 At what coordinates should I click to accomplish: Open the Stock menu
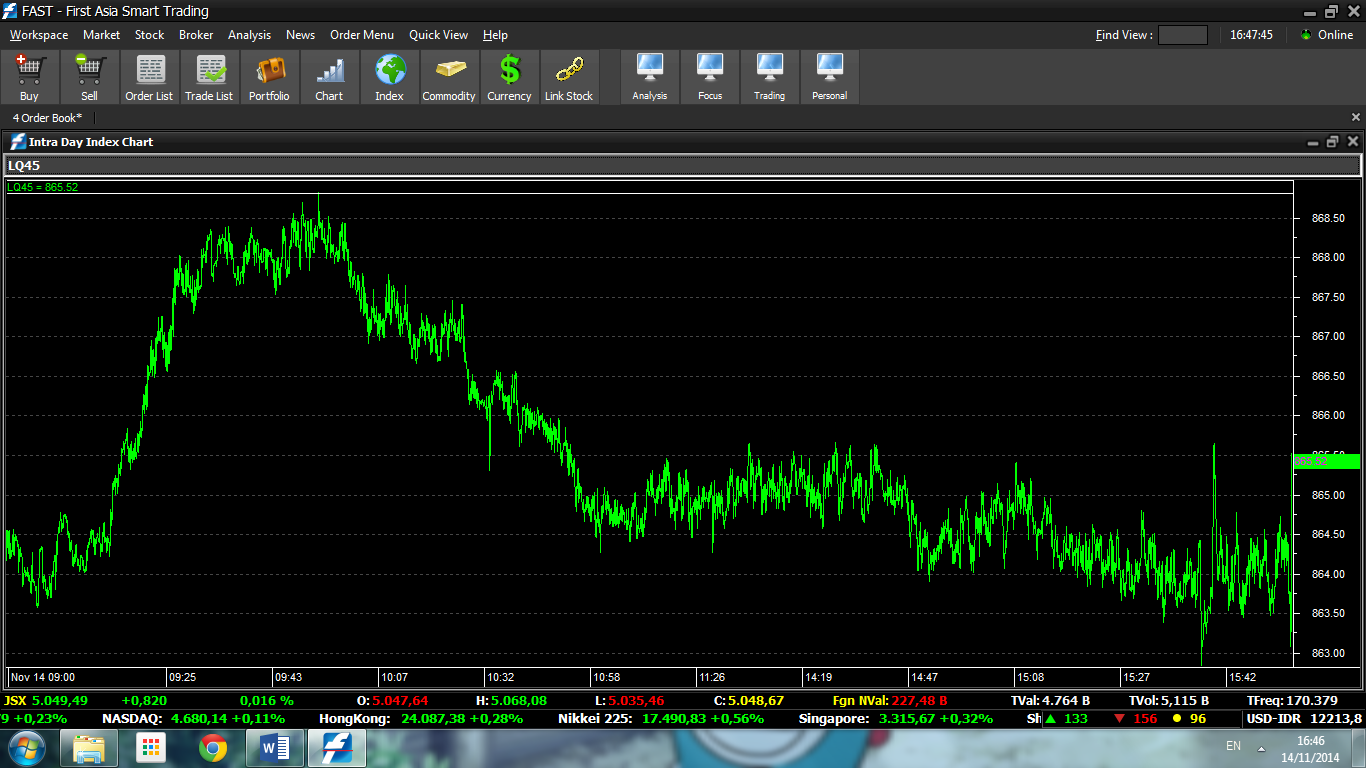149,35
